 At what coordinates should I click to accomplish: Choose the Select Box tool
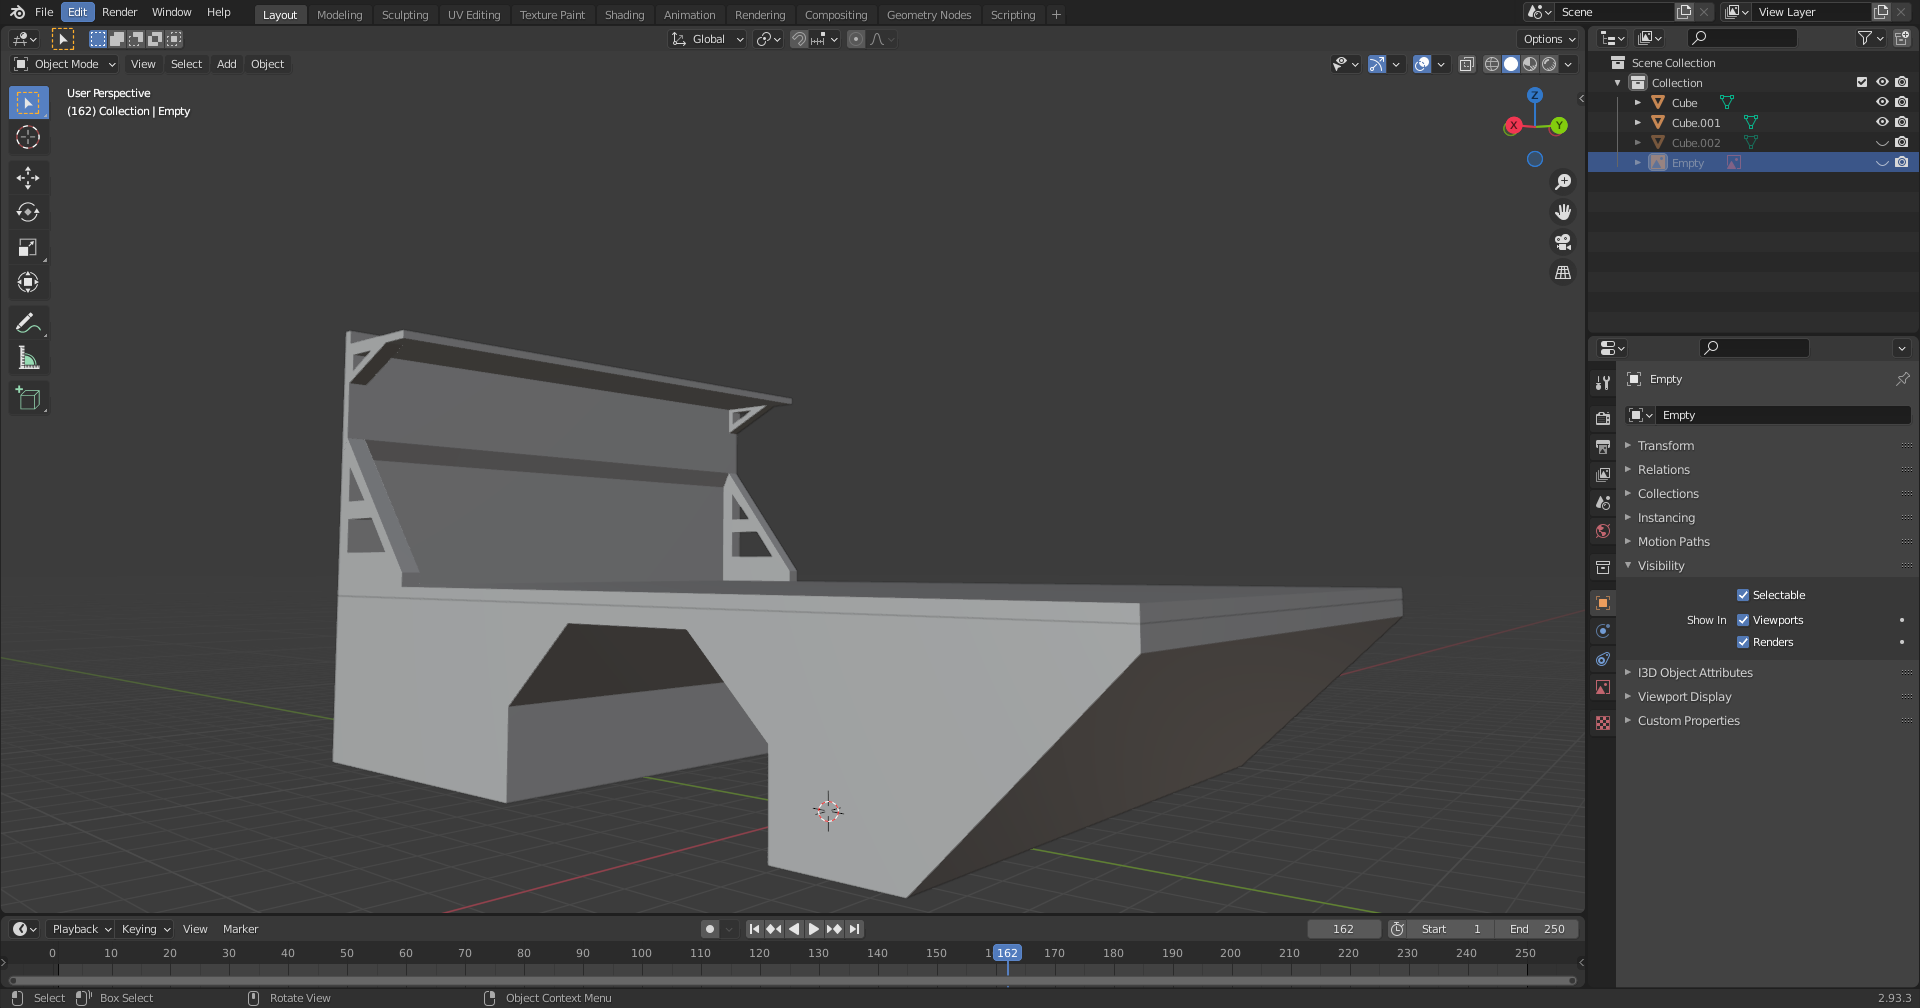pos(28,103)
